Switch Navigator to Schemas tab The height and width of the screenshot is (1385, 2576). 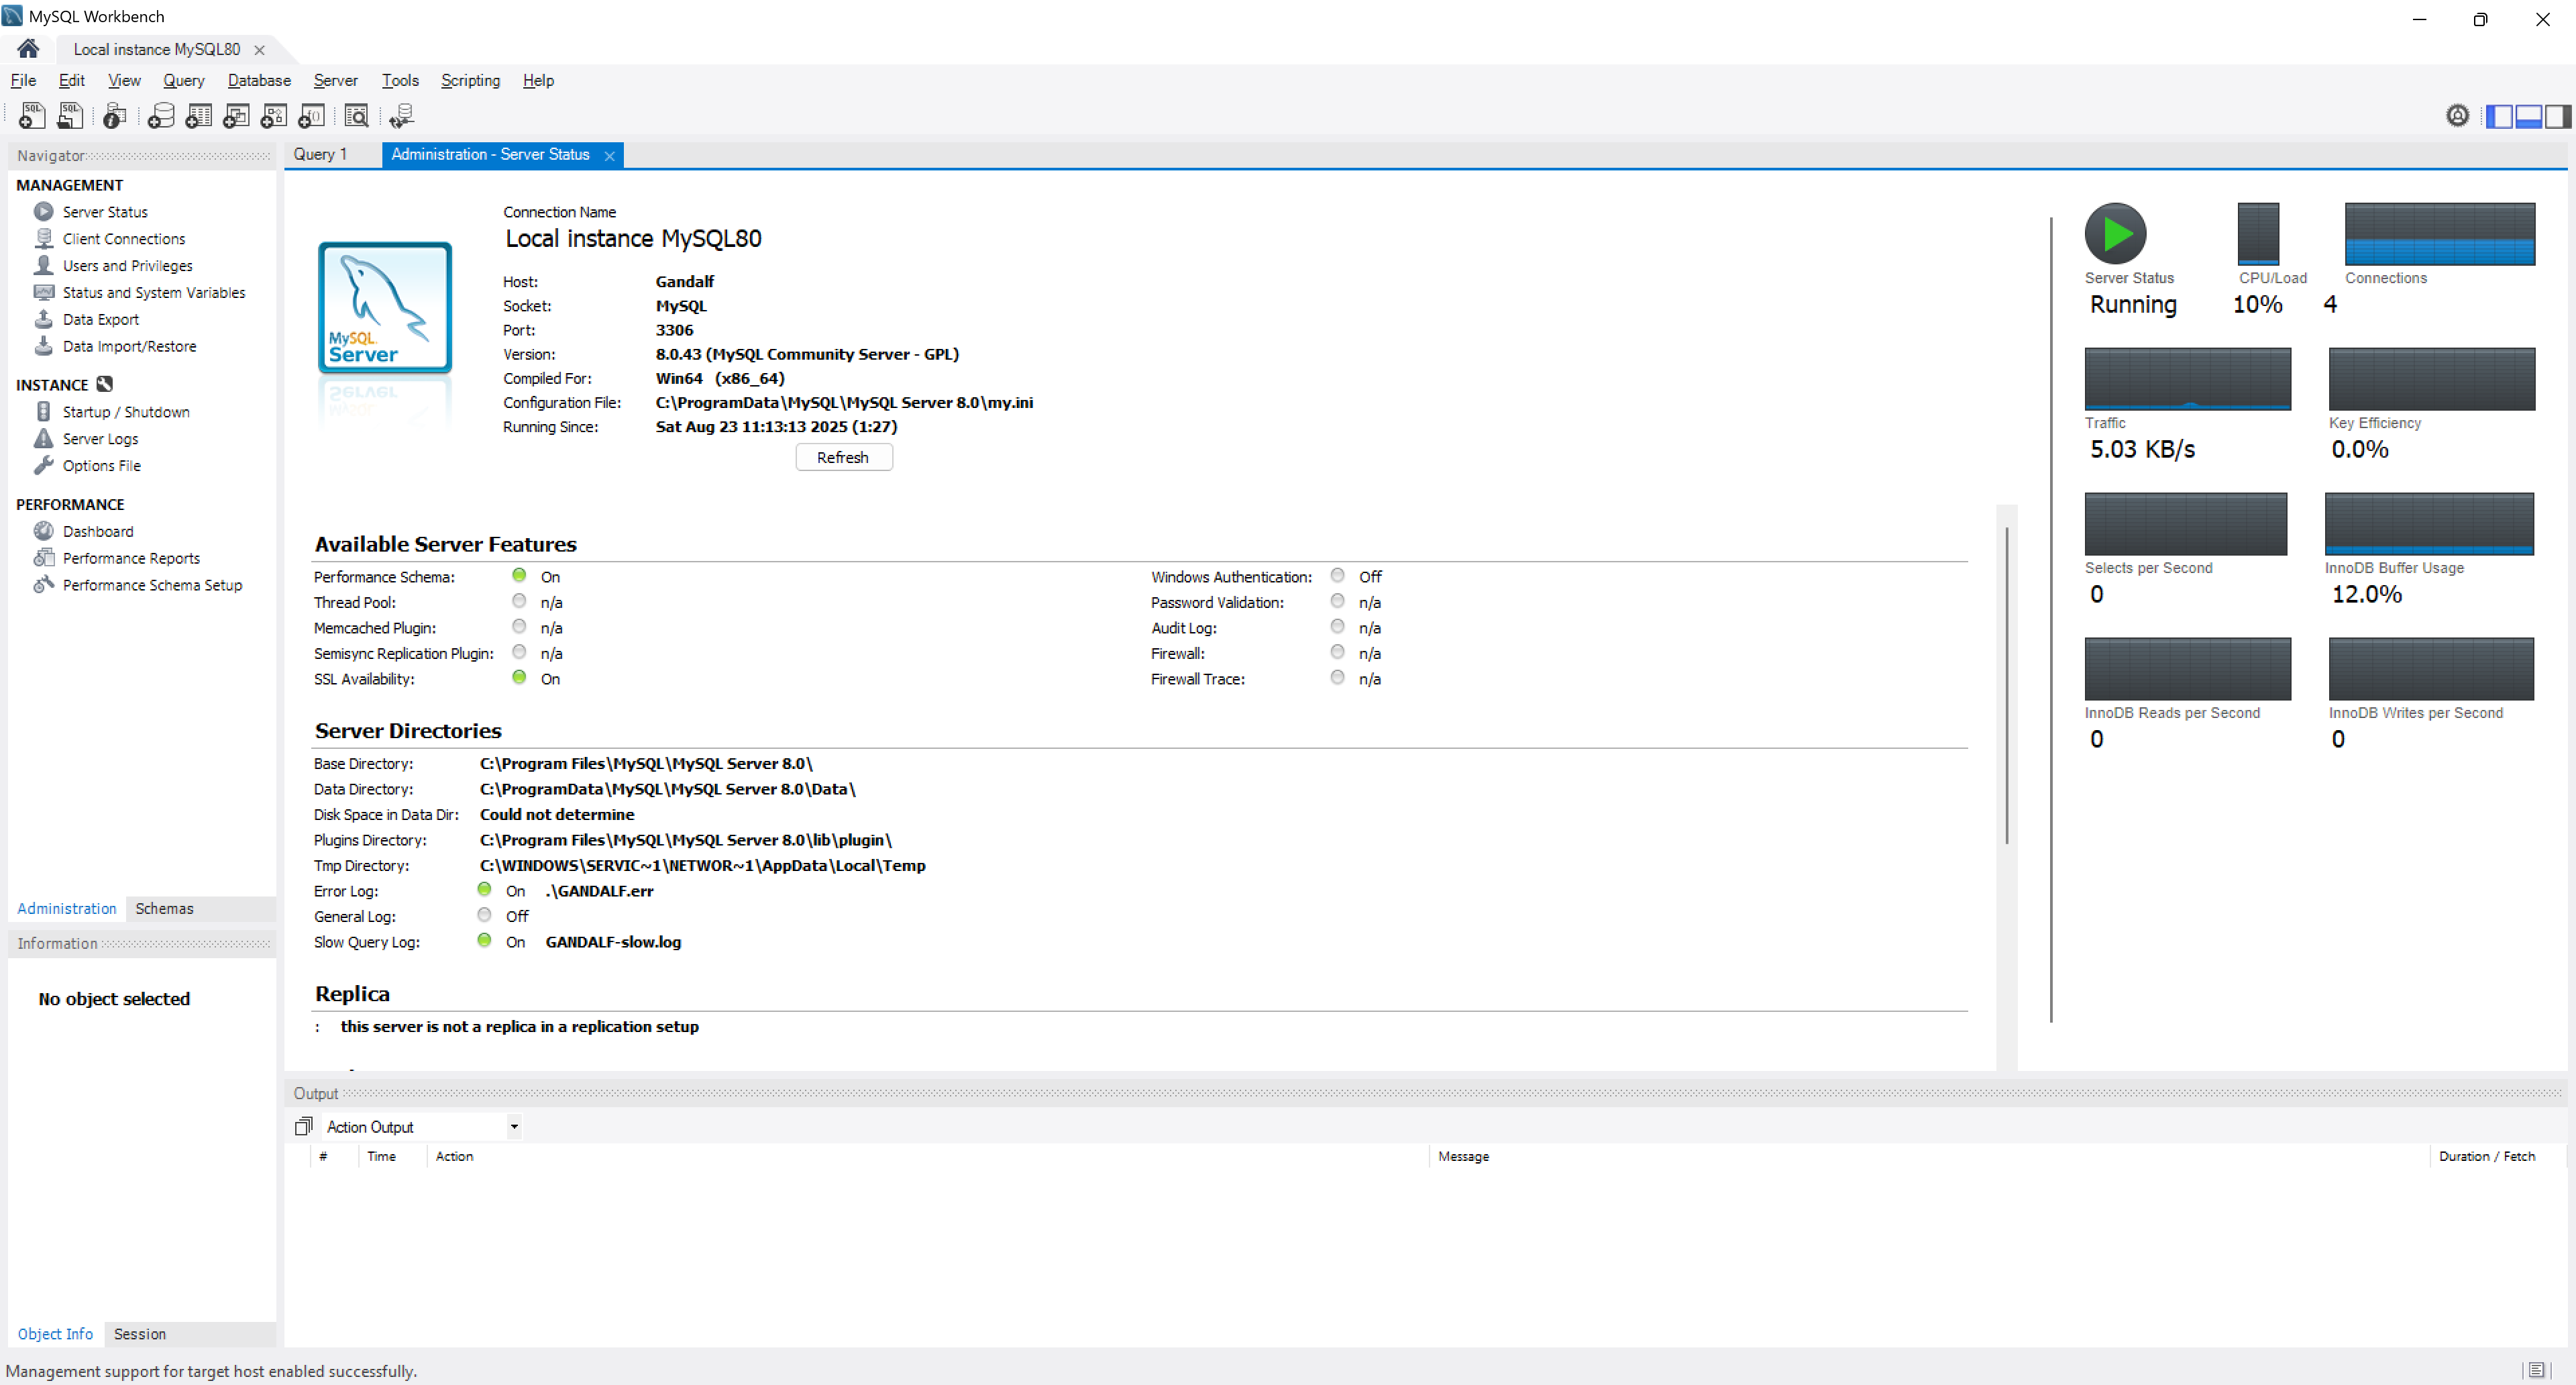[164, 909]
